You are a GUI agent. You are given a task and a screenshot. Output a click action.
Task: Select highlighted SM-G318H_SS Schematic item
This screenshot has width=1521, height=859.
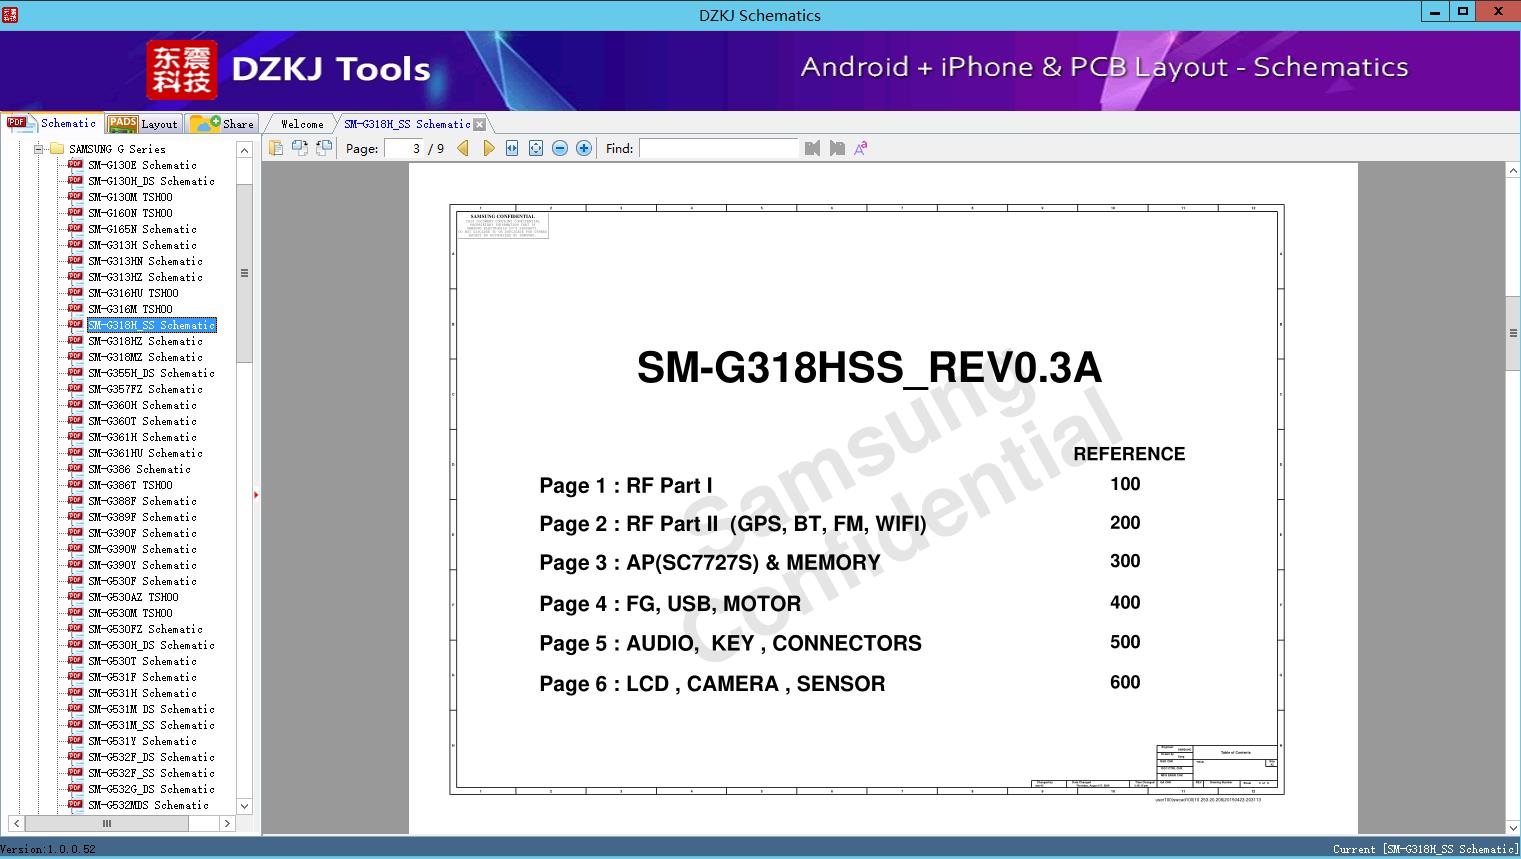(151, 325)
